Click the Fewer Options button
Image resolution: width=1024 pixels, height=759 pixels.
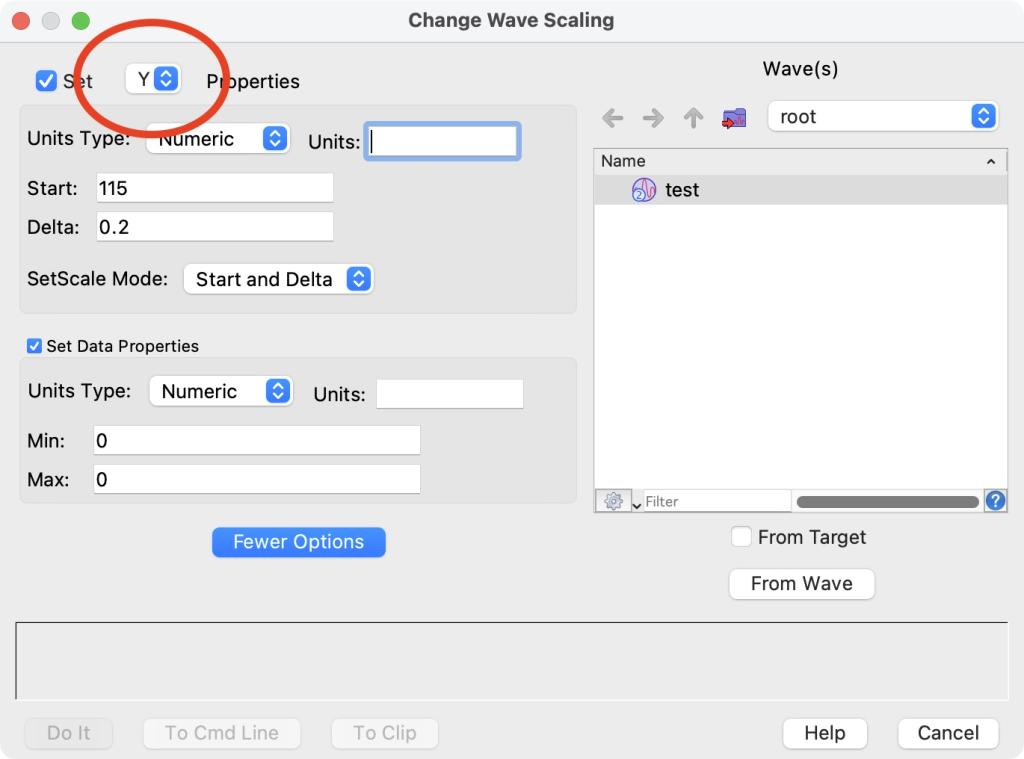click(298, 542)
